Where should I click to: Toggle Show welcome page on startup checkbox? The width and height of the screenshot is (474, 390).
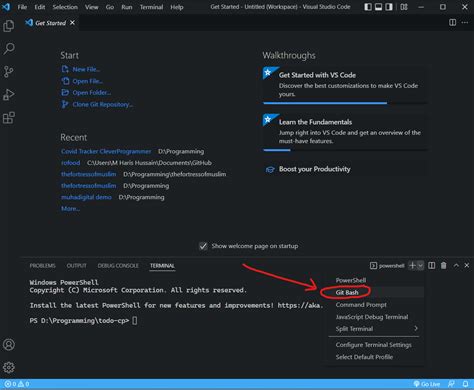pos(203,246)
